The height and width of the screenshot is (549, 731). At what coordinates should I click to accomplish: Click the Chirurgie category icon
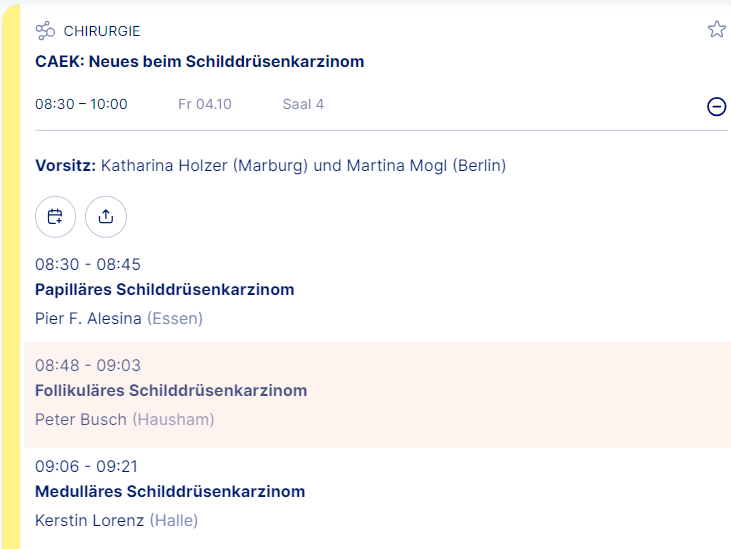[45, 31]
